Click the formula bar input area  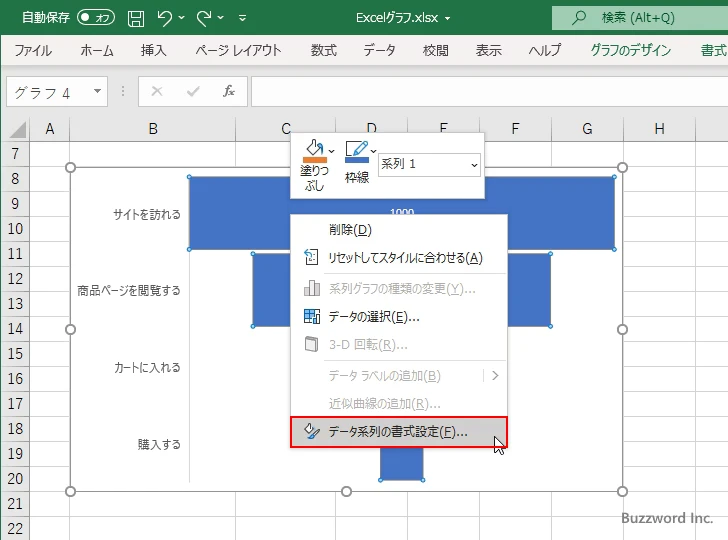click(x=490, y=92)
